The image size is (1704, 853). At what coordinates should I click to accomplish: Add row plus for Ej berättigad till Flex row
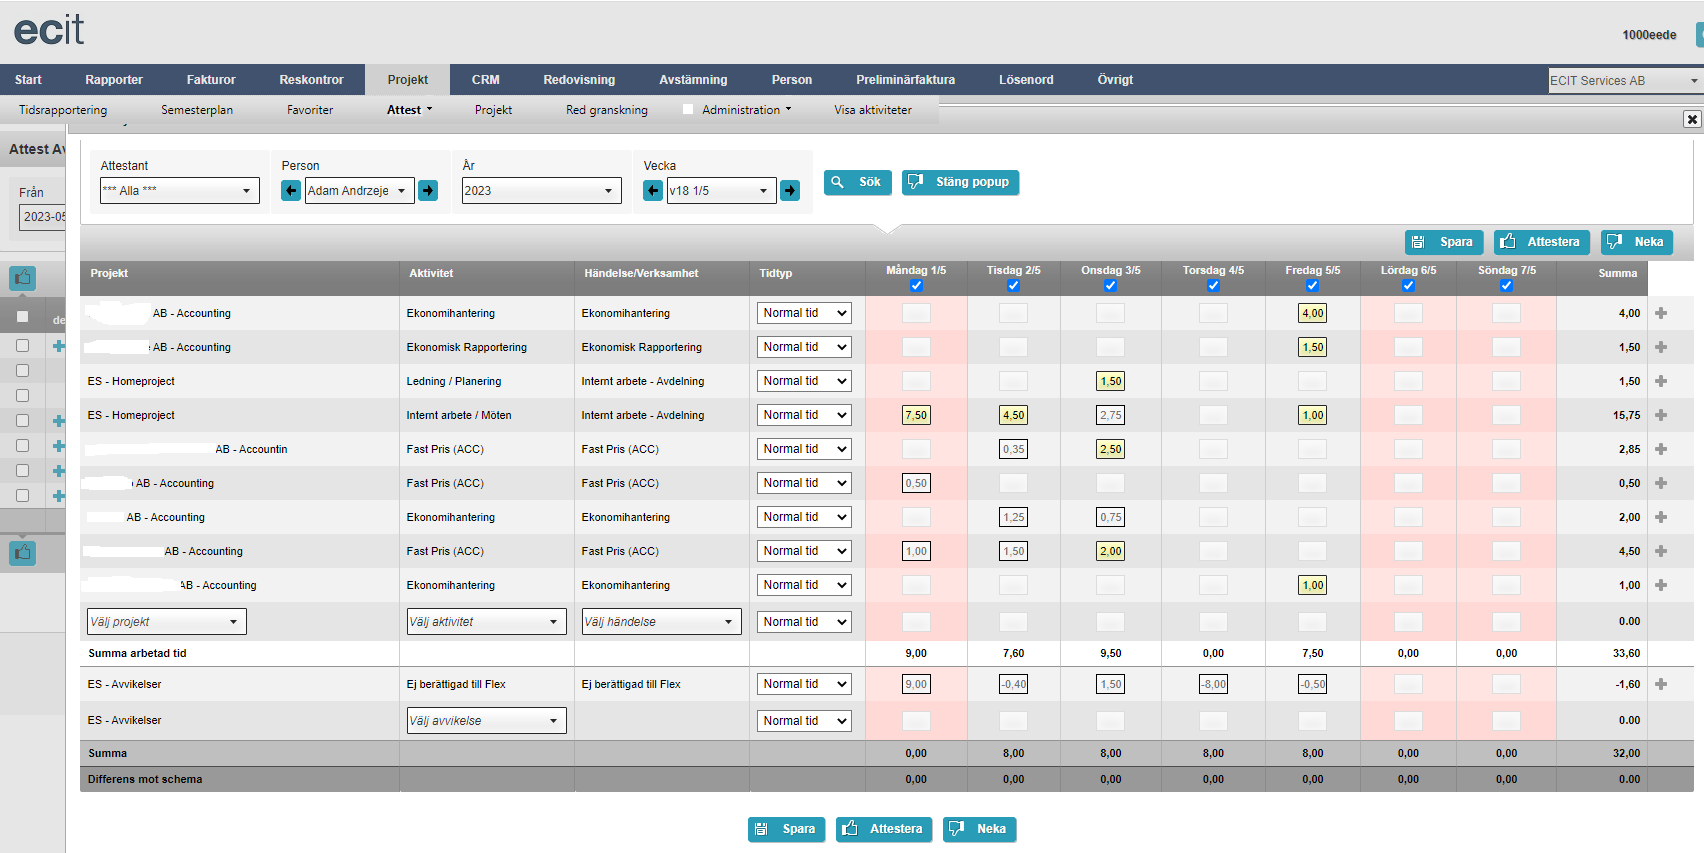click(1661, 684)
